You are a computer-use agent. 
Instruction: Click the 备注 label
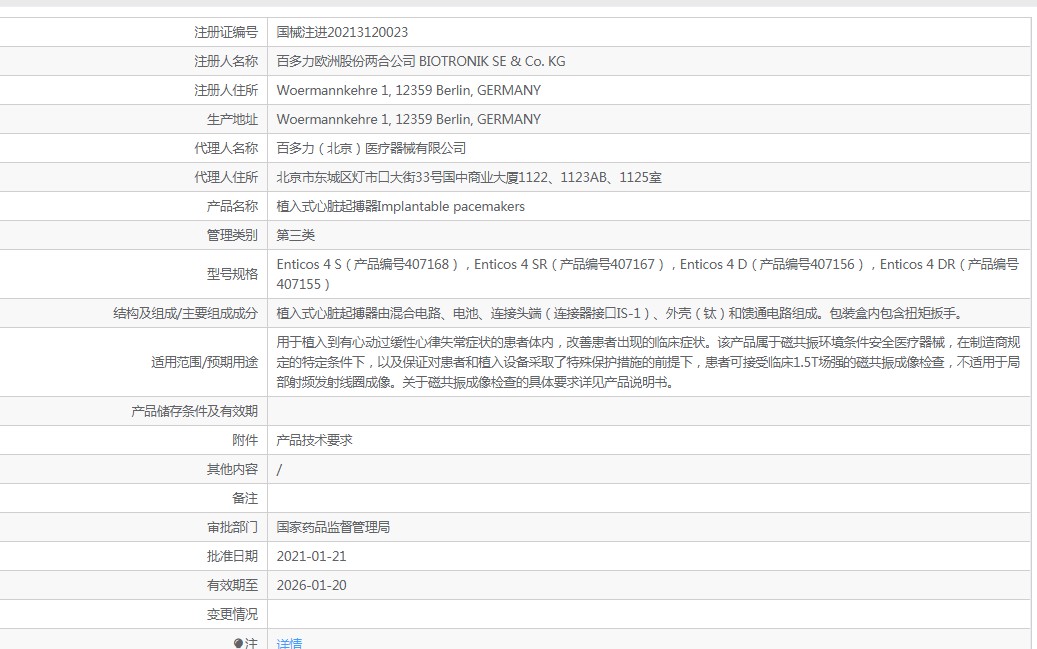245,499
